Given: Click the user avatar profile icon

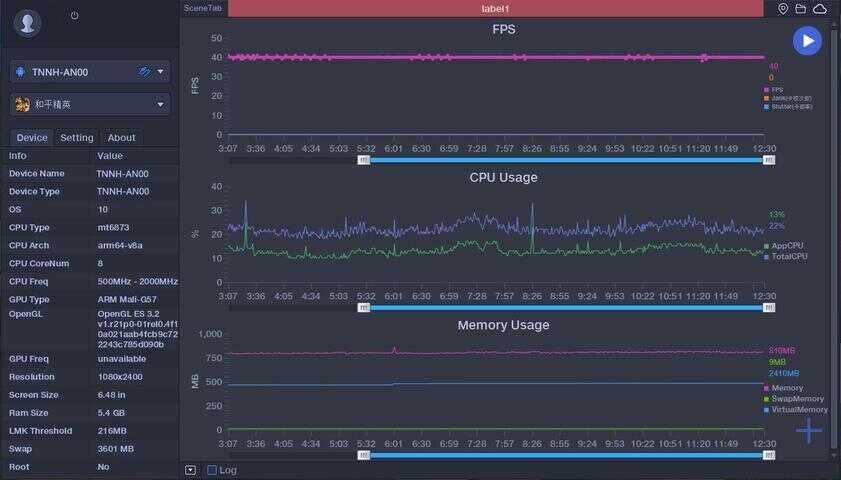Looking at the screenshot, I should [27, 22].
